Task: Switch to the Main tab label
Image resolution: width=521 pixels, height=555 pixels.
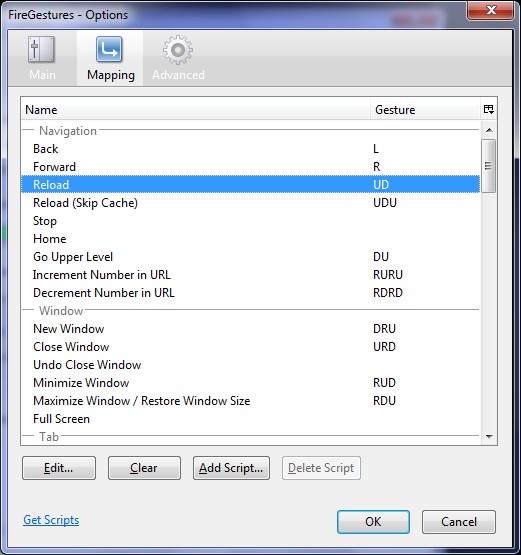Action: [42, 75]
